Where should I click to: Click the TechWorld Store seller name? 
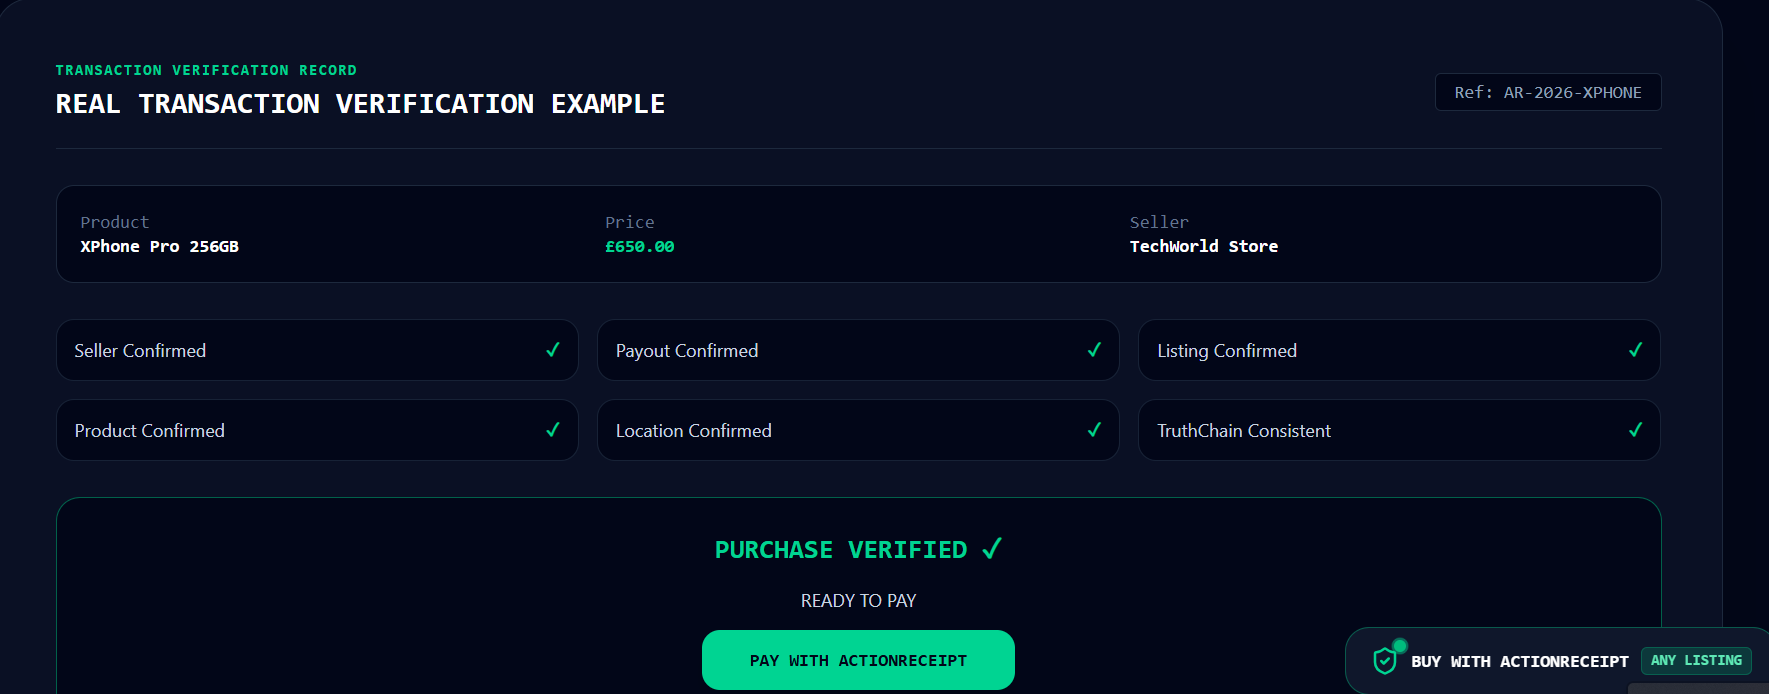(x=1204, y=246)
